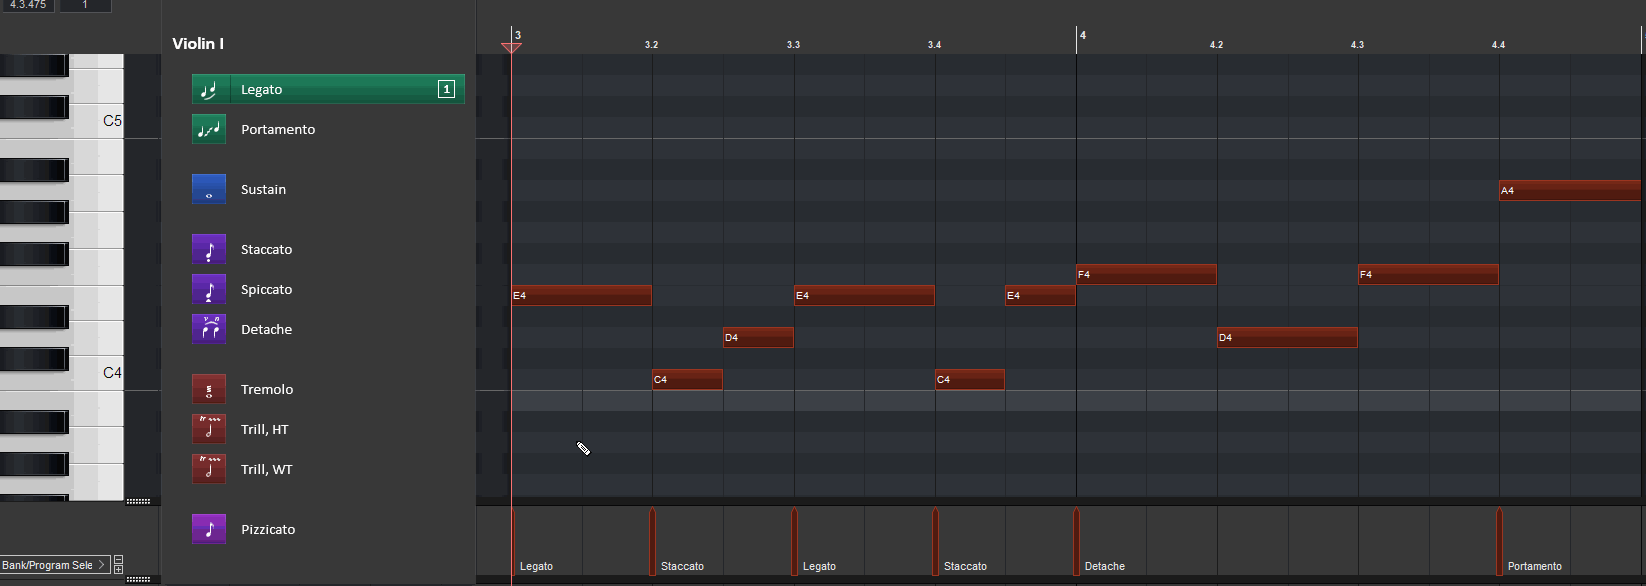The width and height of the screenshot is (1646, 586).
Task: Select the E4 note at position 3.3
Action: tap(864, 295)
